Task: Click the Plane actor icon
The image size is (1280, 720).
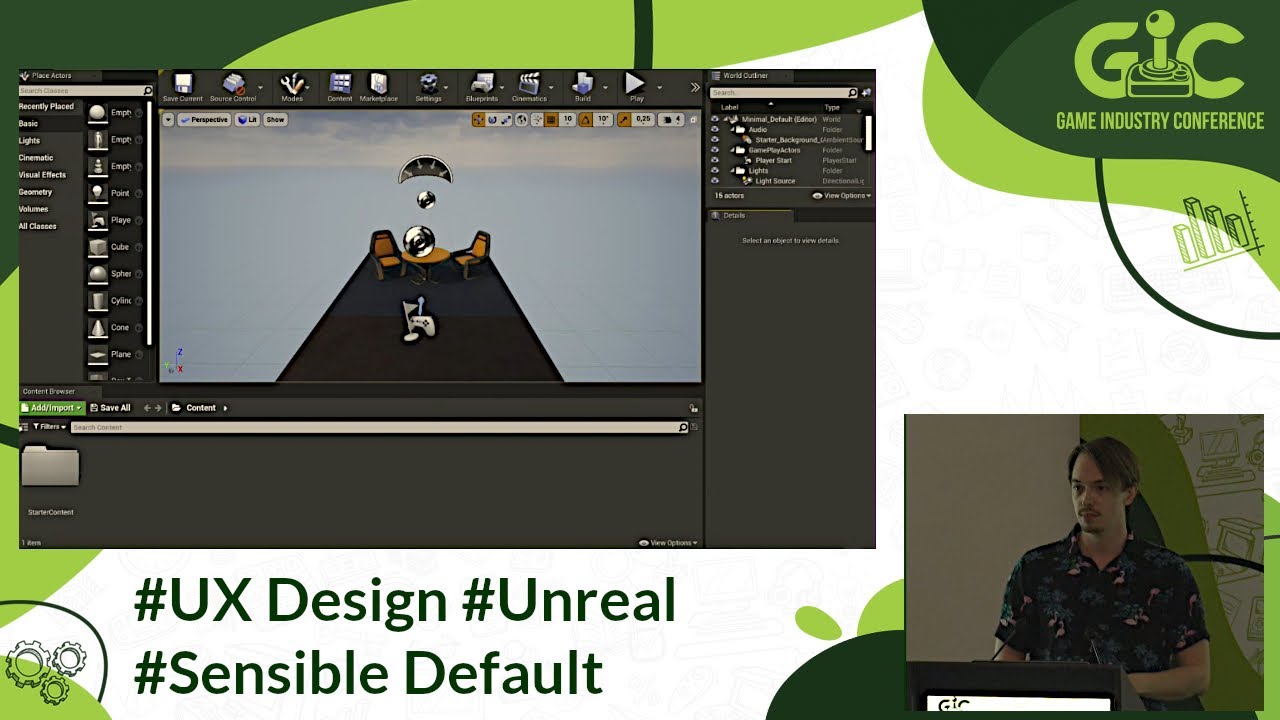Action: [x=97, y=355]
